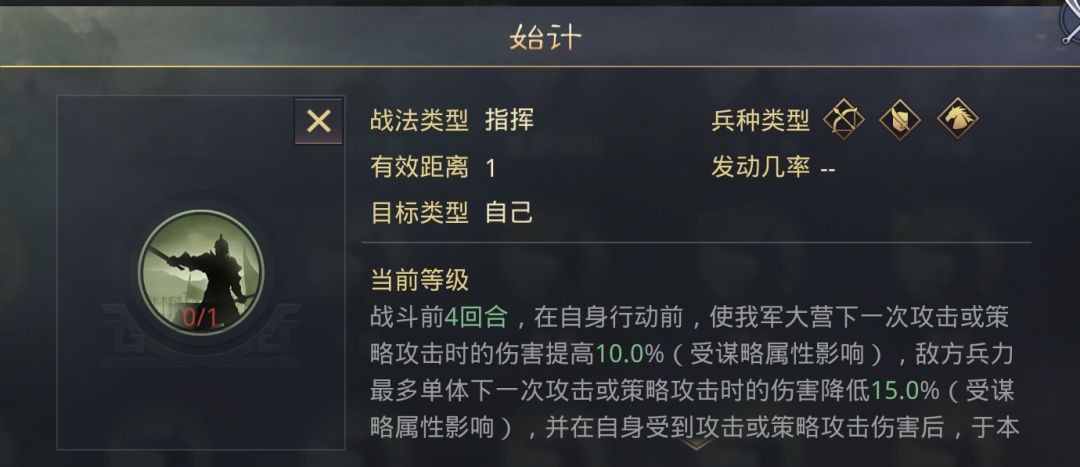Click the 指挥 skill type value
Viewport: 1080px width, 467px height.
tap(509, 121)
